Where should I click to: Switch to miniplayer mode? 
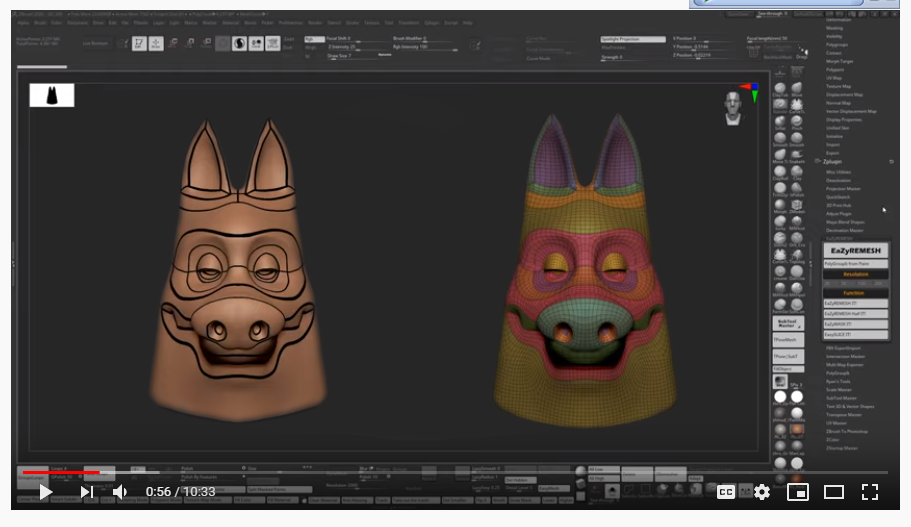tap(798, 492)
